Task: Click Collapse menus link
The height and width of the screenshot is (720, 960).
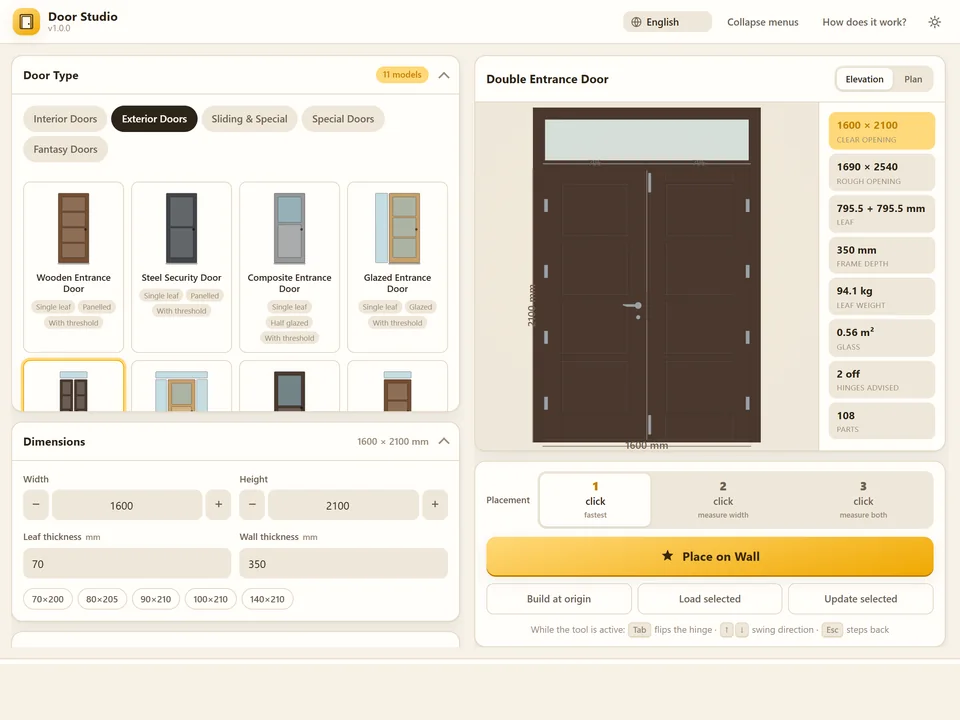Action: pyautogui.click(x=763, y=22)
